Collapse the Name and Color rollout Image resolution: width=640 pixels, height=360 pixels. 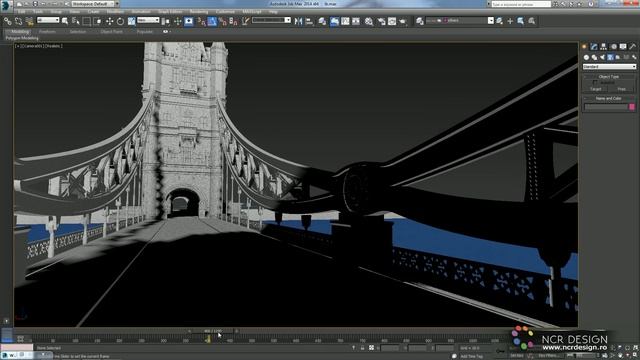[609, 98]
